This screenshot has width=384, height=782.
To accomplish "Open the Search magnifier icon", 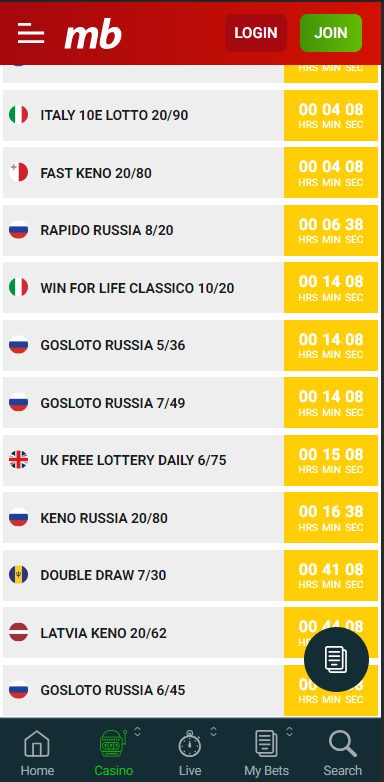I will (343, 743).
